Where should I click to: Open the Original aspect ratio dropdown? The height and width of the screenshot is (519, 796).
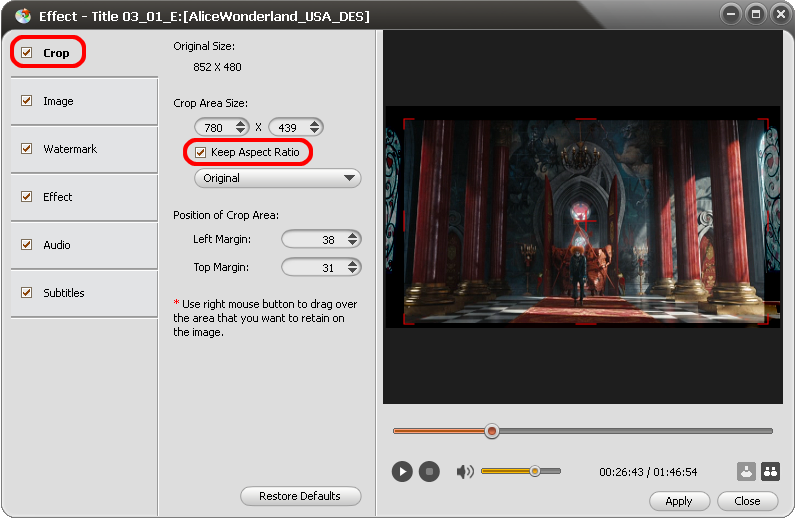click(278, 178)
